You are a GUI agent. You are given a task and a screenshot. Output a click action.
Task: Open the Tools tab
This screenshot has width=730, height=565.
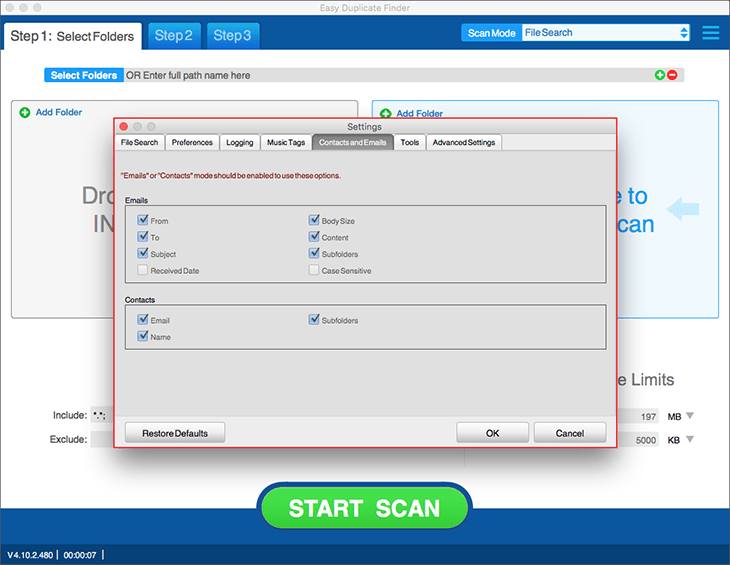pos(410,142)
